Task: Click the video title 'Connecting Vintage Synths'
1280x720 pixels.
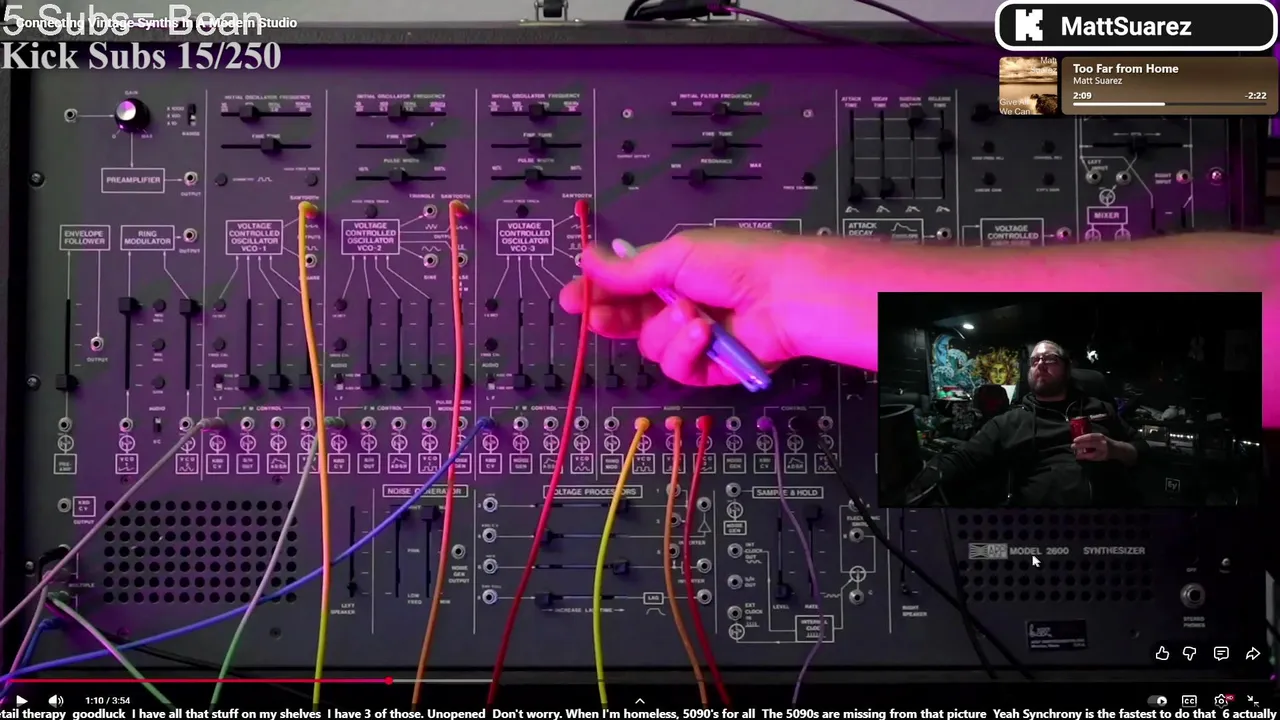Action: [x=156, y=23]
